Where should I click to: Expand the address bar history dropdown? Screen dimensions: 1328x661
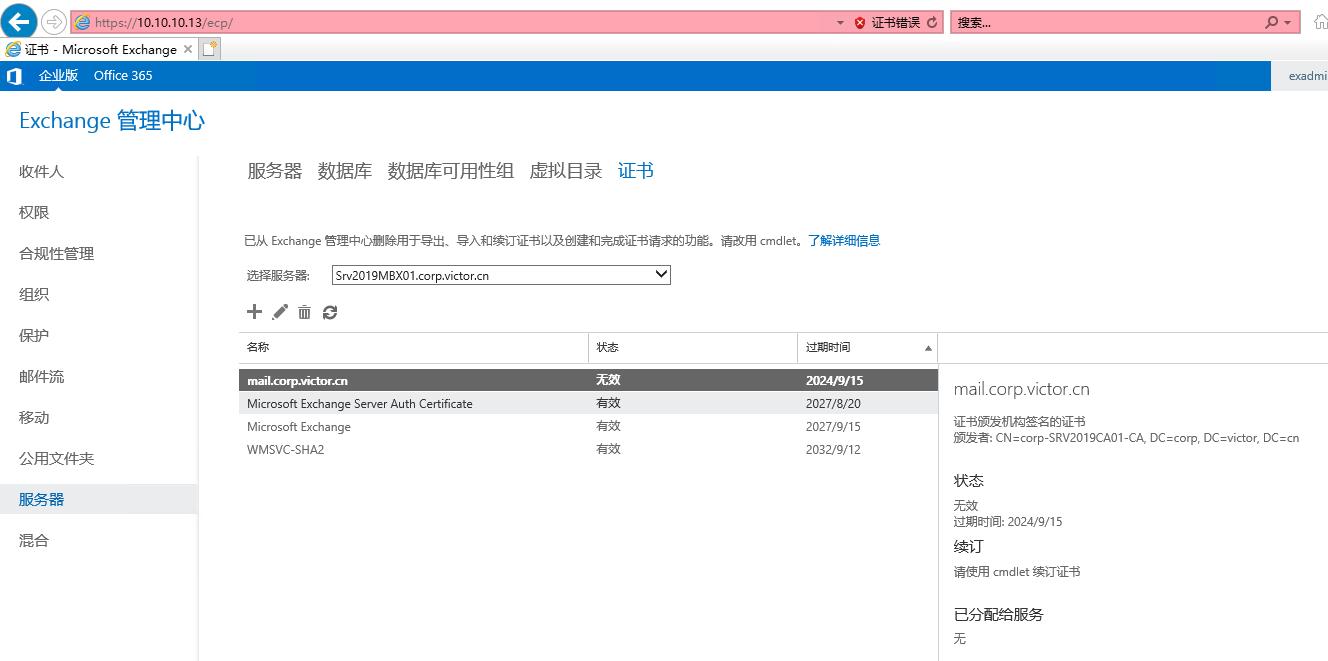840,20
